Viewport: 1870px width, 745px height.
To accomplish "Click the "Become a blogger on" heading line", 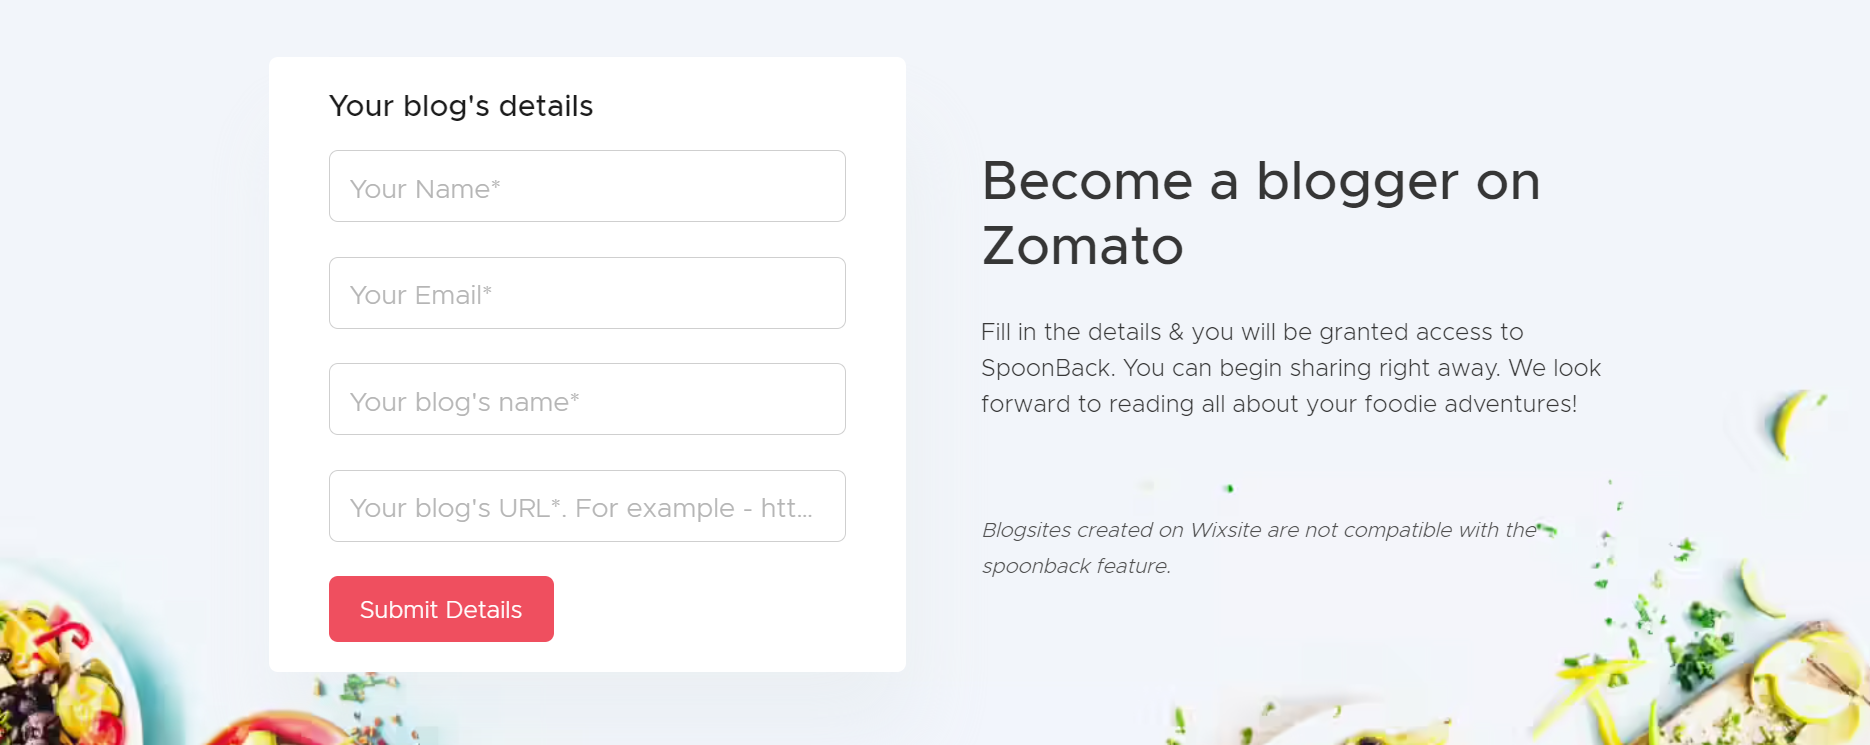I will coord(1260,182).
